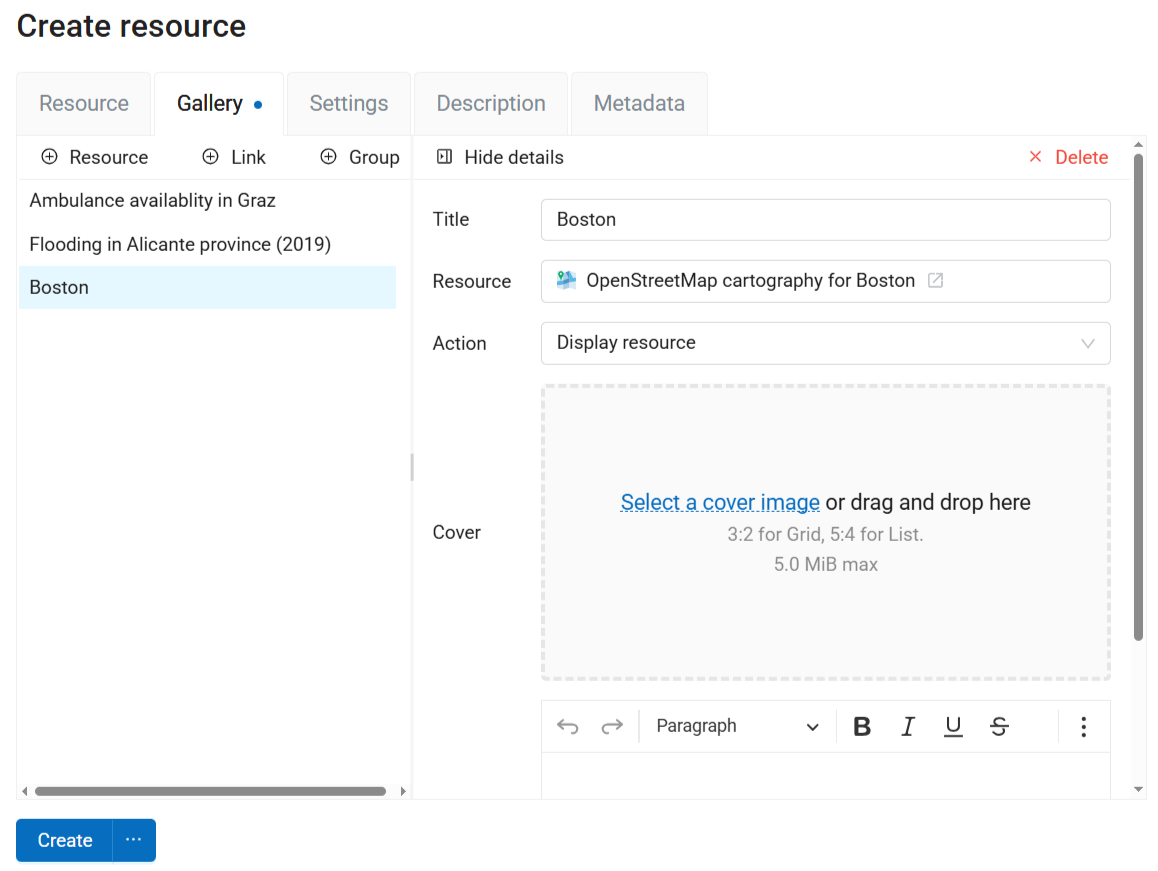Screen dimensions: 1158x871
Task: Click Select a cover image link
Action: pos(720,502)
